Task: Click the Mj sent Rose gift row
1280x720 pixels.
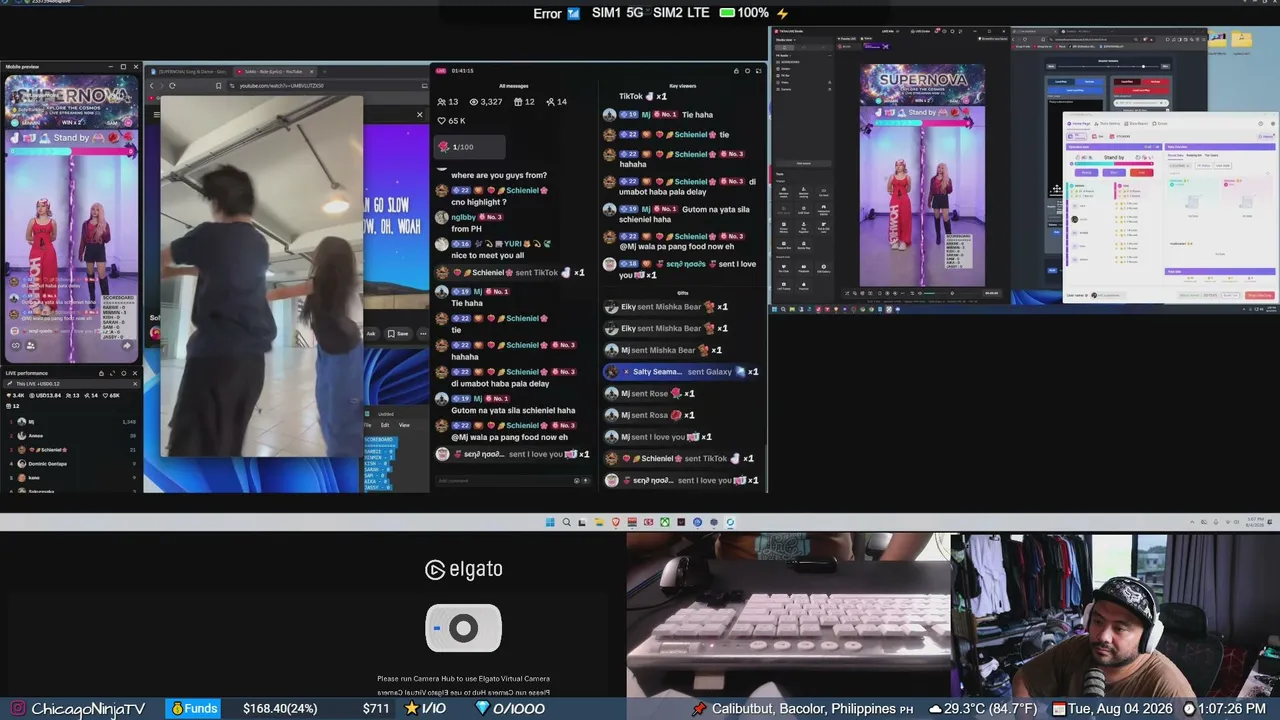Action: (650, 394)
